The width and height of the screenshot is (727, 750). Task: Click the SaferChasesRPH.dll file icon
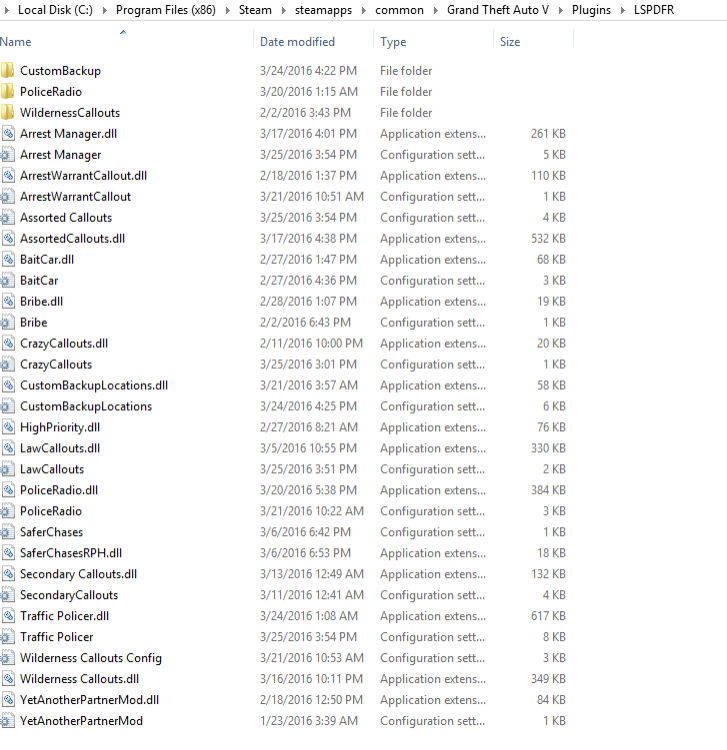[8, 553]
